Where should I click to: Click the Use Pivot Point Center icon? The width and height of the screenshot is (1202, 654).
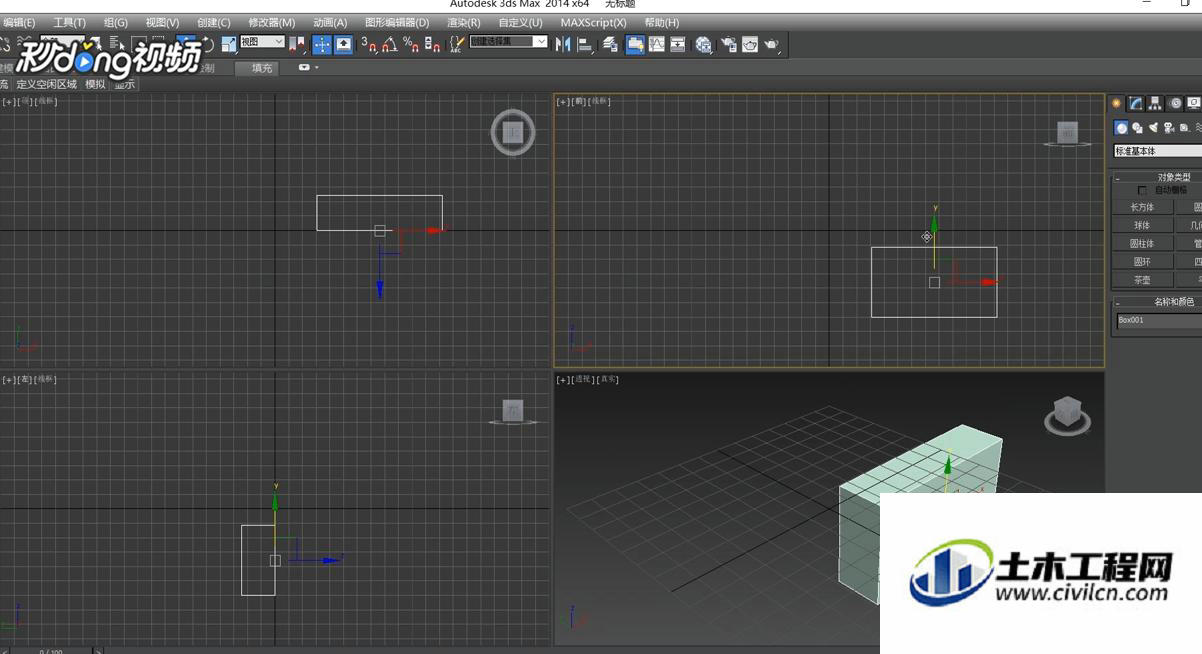pyautogui.click(x=299, y=44)
